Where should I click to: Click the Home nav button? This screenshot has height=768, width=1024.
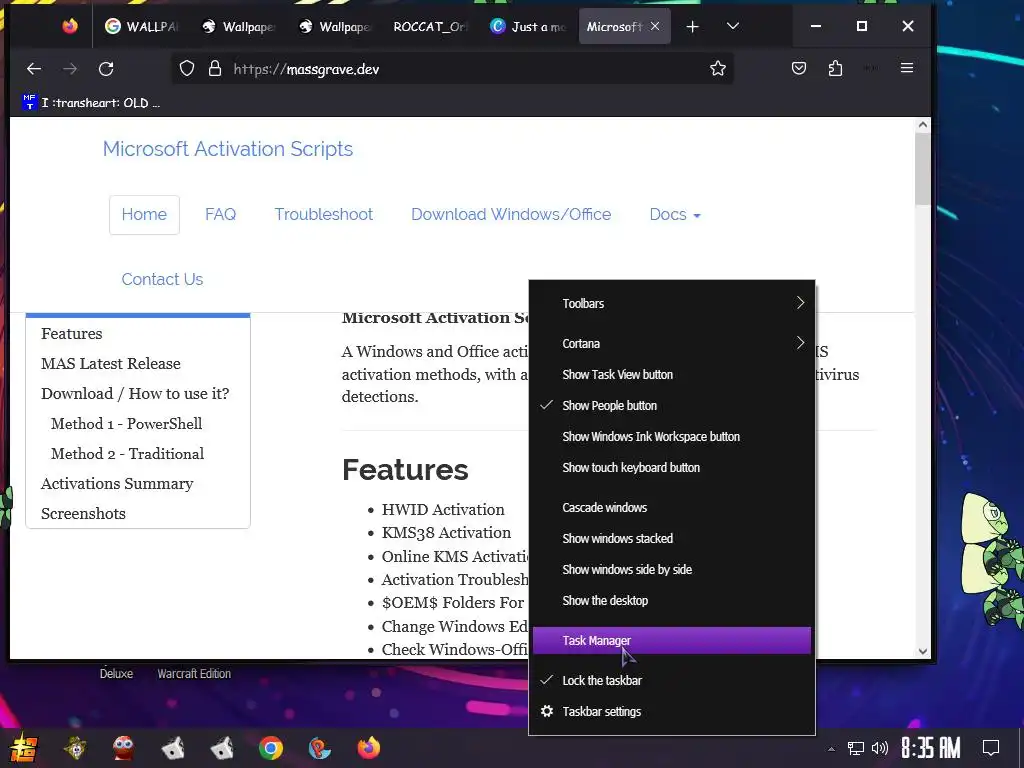144,214
